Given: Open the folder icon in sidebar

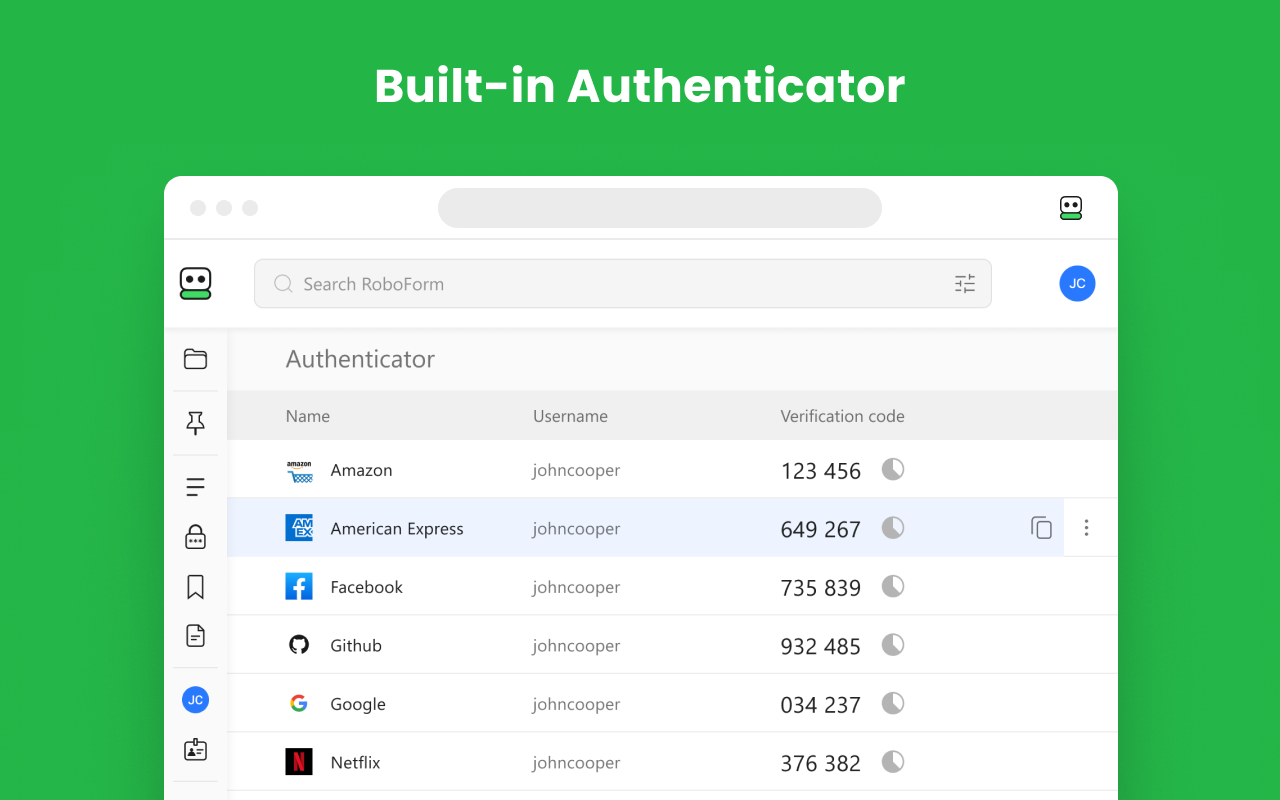Looking at the screenshot, I should point(195,359).
